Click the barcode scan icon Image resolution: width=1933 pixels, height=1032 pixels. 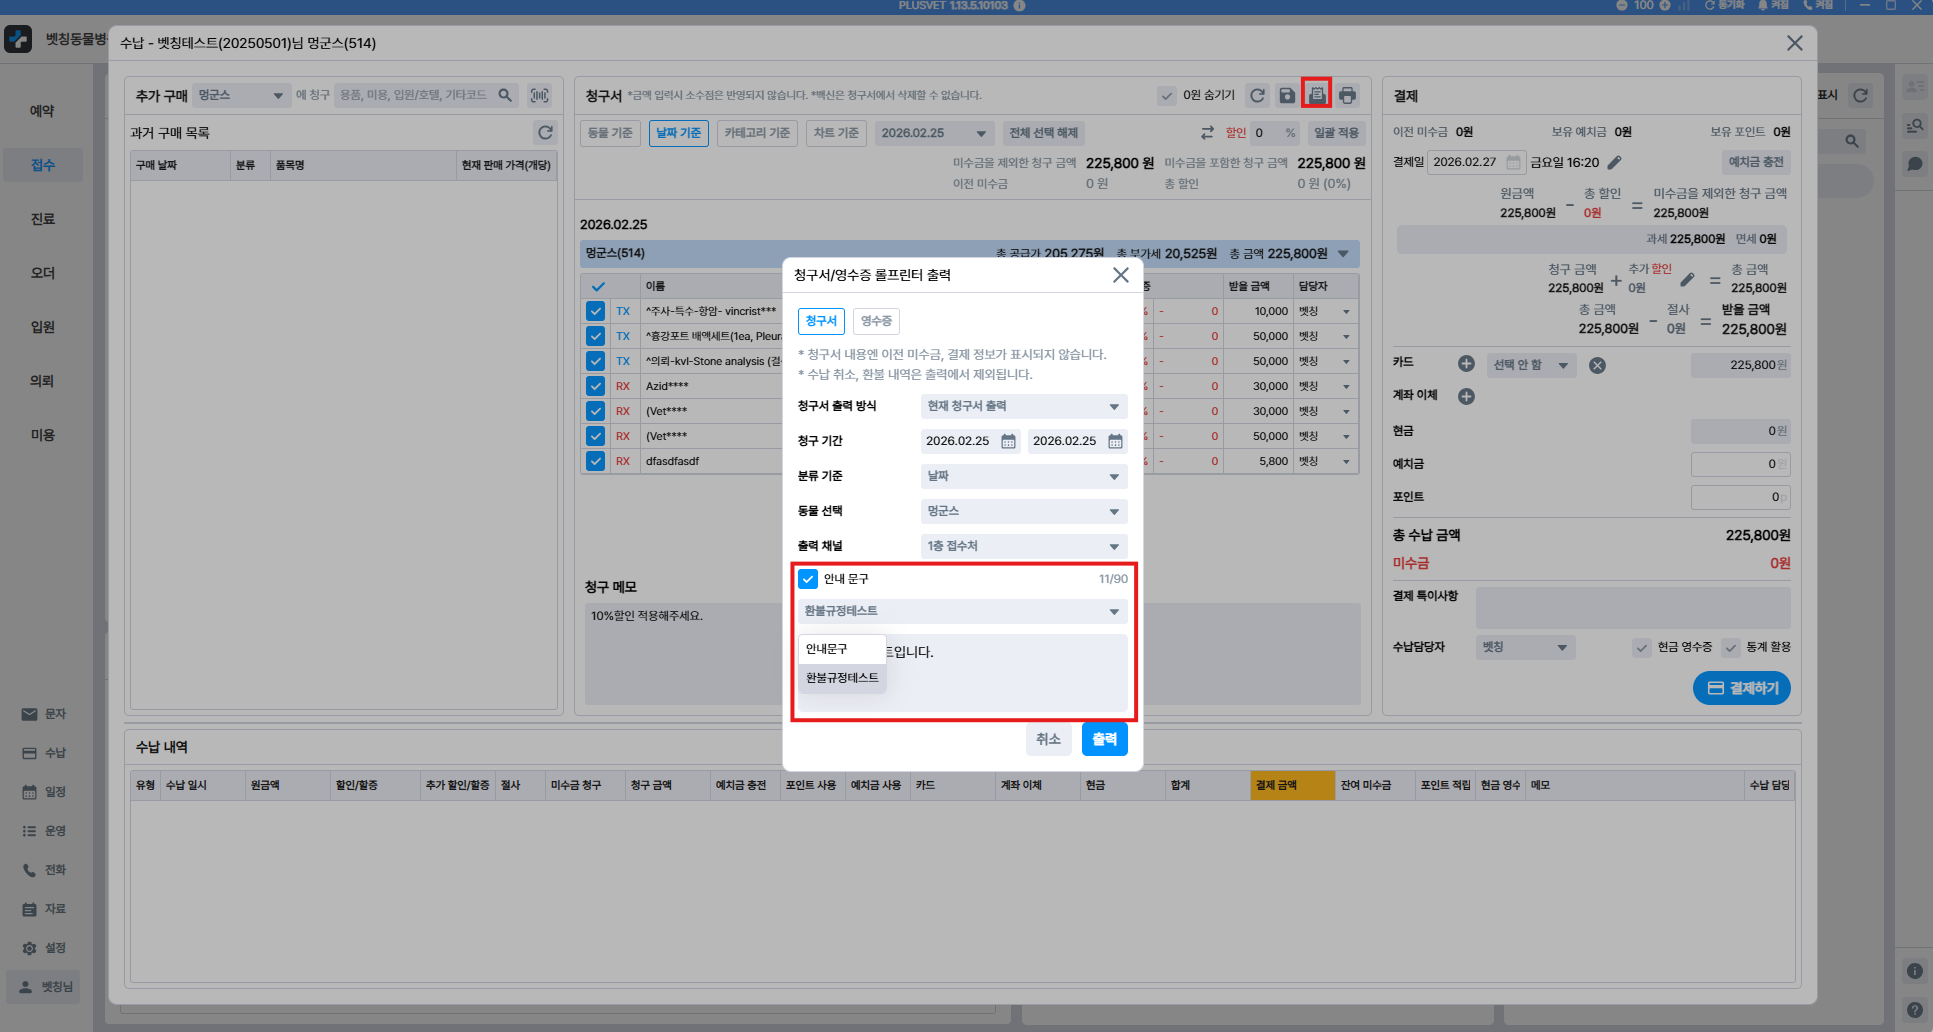(540, 95)
